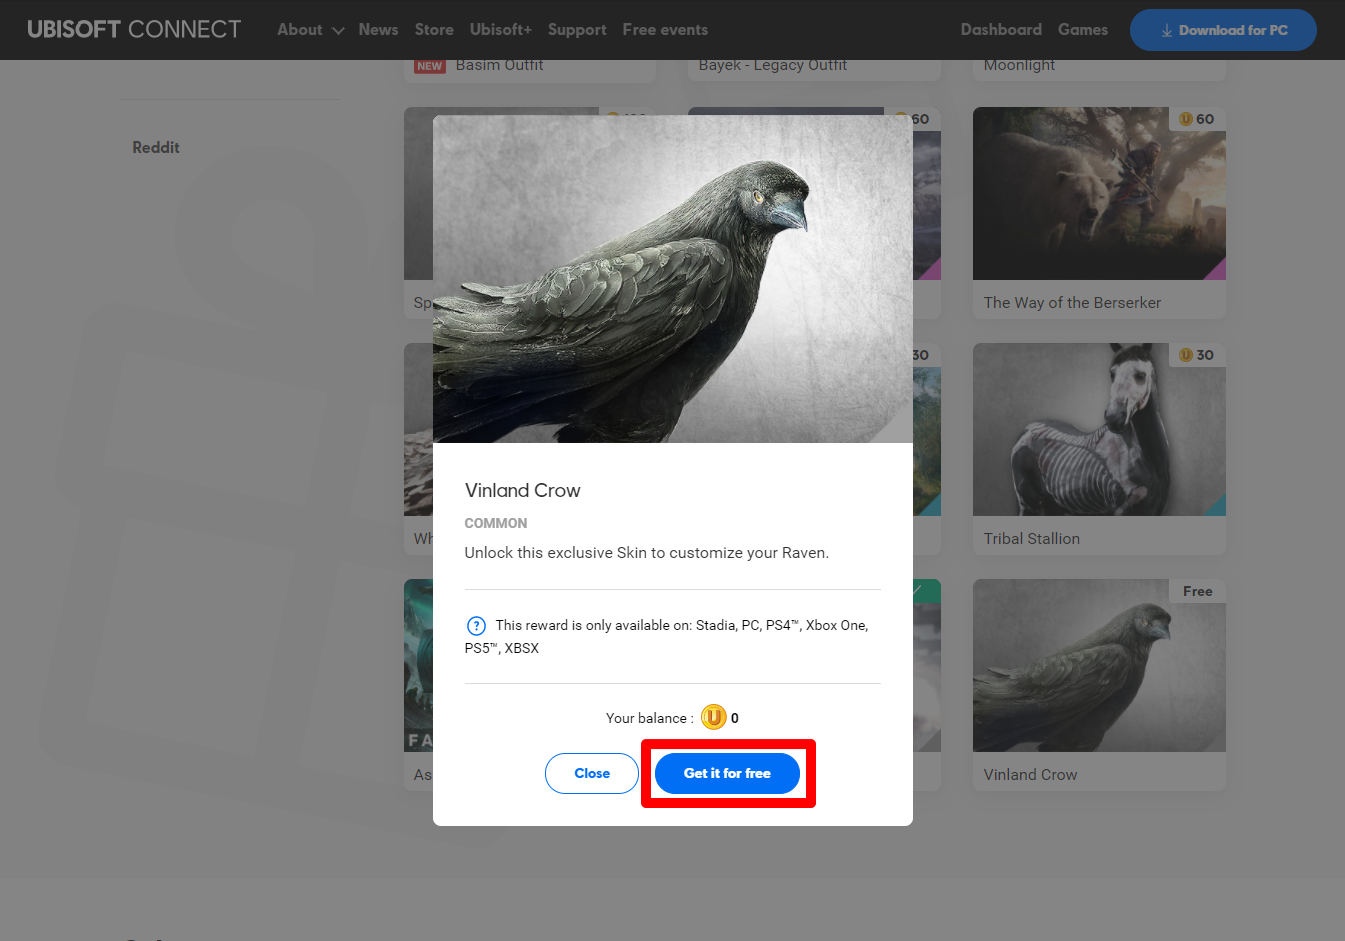
Task: Click the Download for PC button
Action: click(1223, 30)
